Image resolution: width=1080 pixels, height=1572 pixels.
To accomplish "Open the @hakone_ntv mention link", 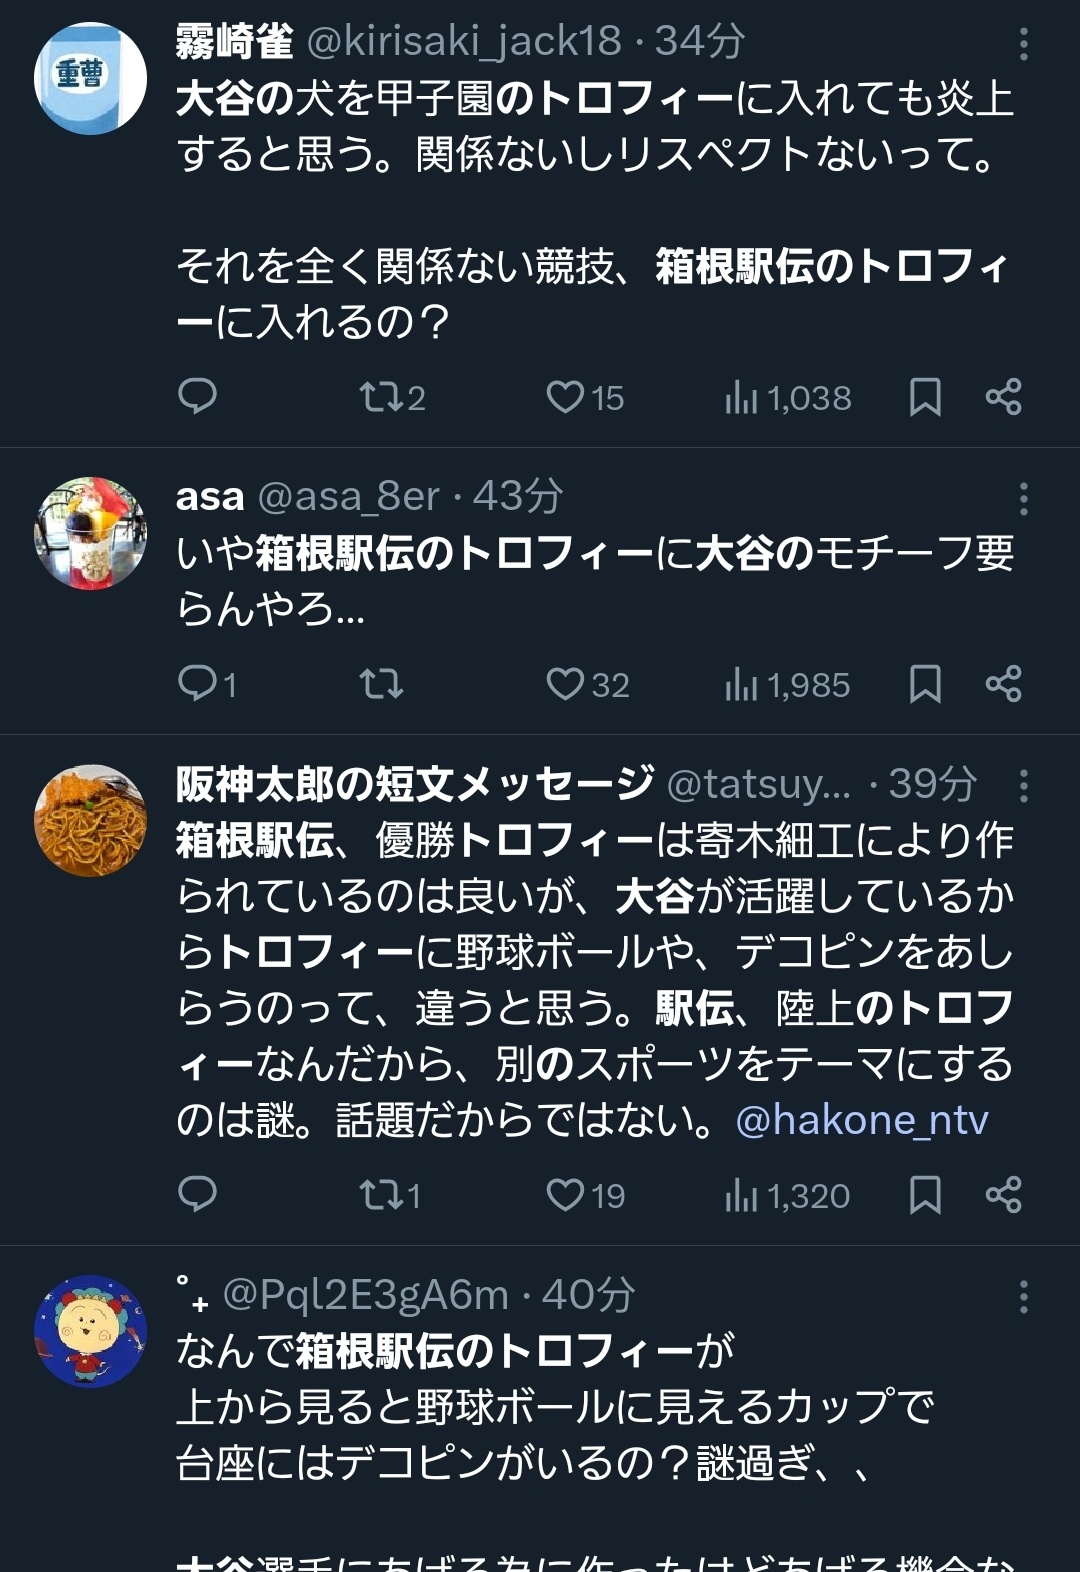I will click(862, 1120).
